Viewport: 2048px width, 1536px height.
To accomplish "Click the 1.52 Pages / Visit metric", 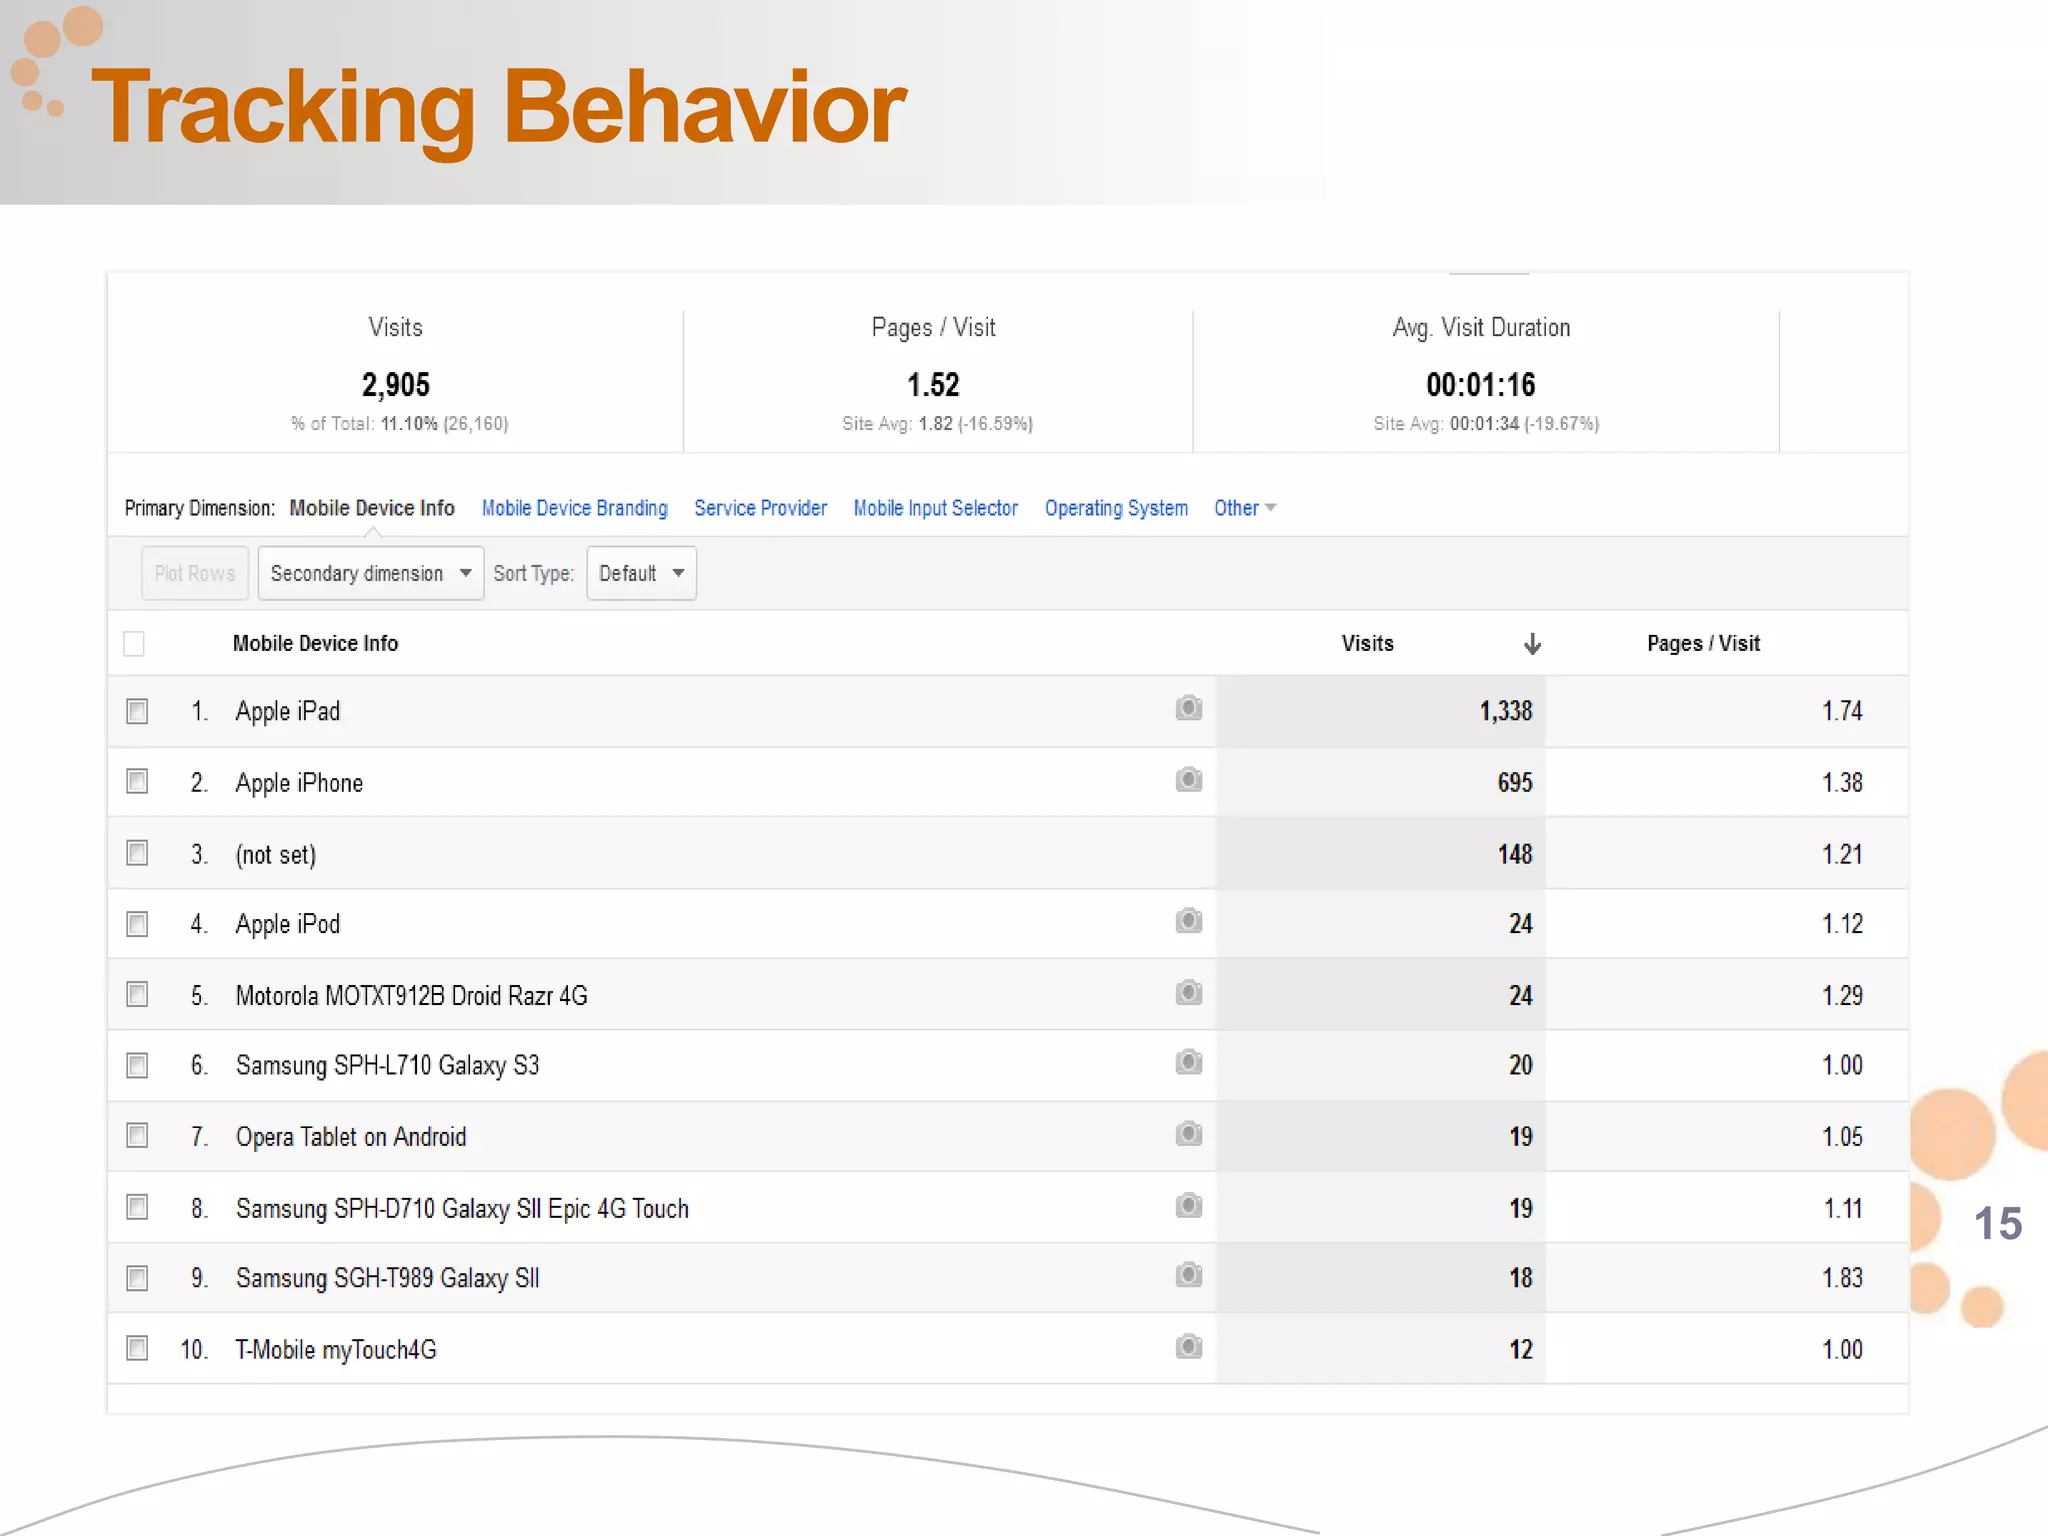I will click(933, 385).
